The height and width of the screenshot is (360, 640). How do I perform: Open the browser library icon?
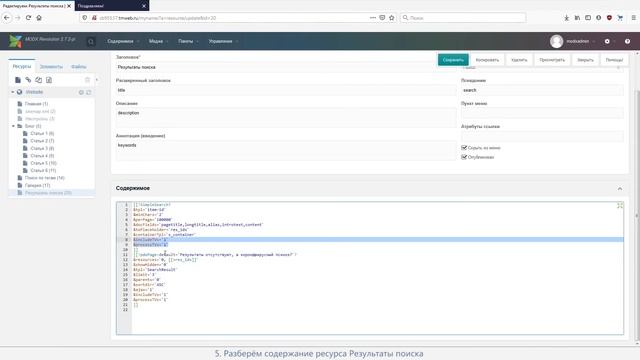click(577, 18)
